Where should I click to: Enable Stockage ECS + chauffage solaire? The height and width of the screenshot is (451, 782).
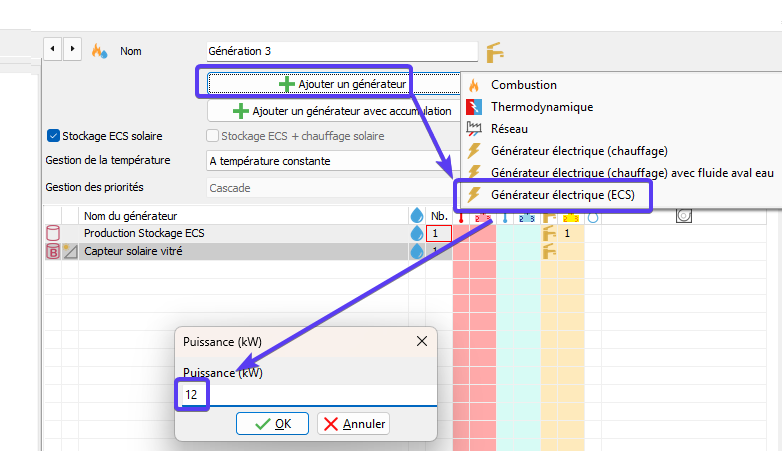pyautogui.click(x=212, y=136)
